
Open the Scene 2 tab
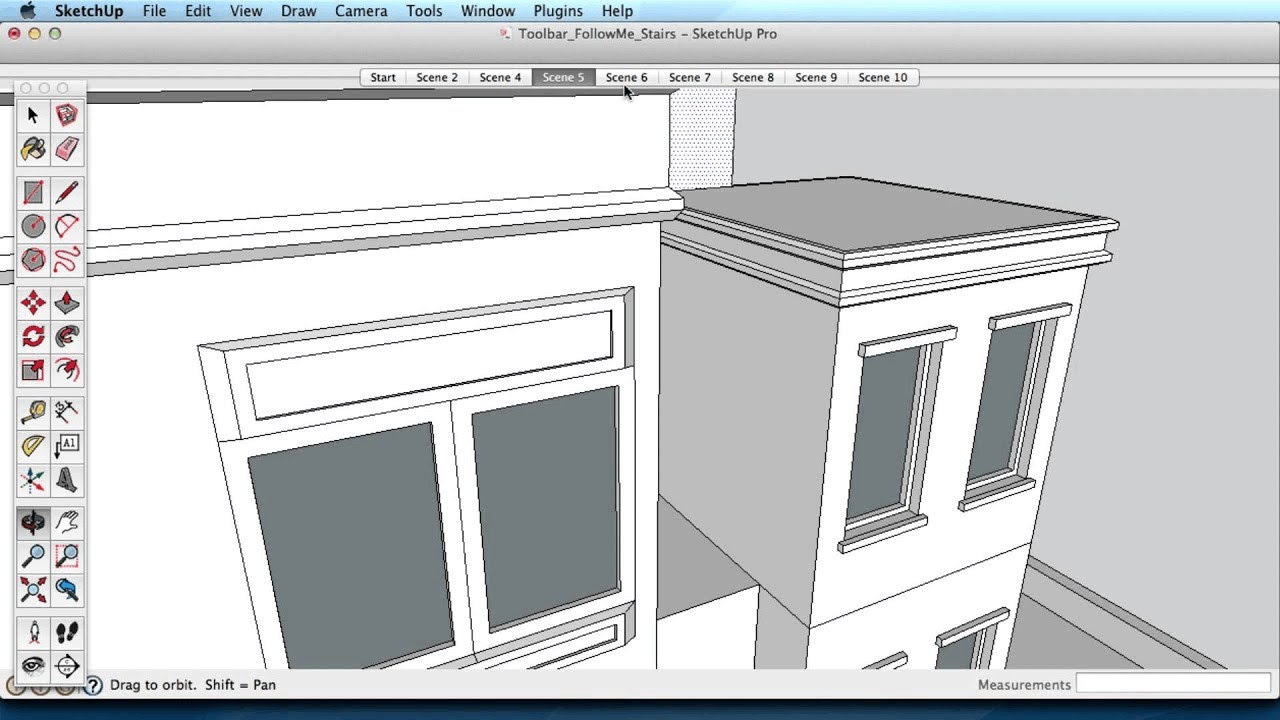point(437,77)
